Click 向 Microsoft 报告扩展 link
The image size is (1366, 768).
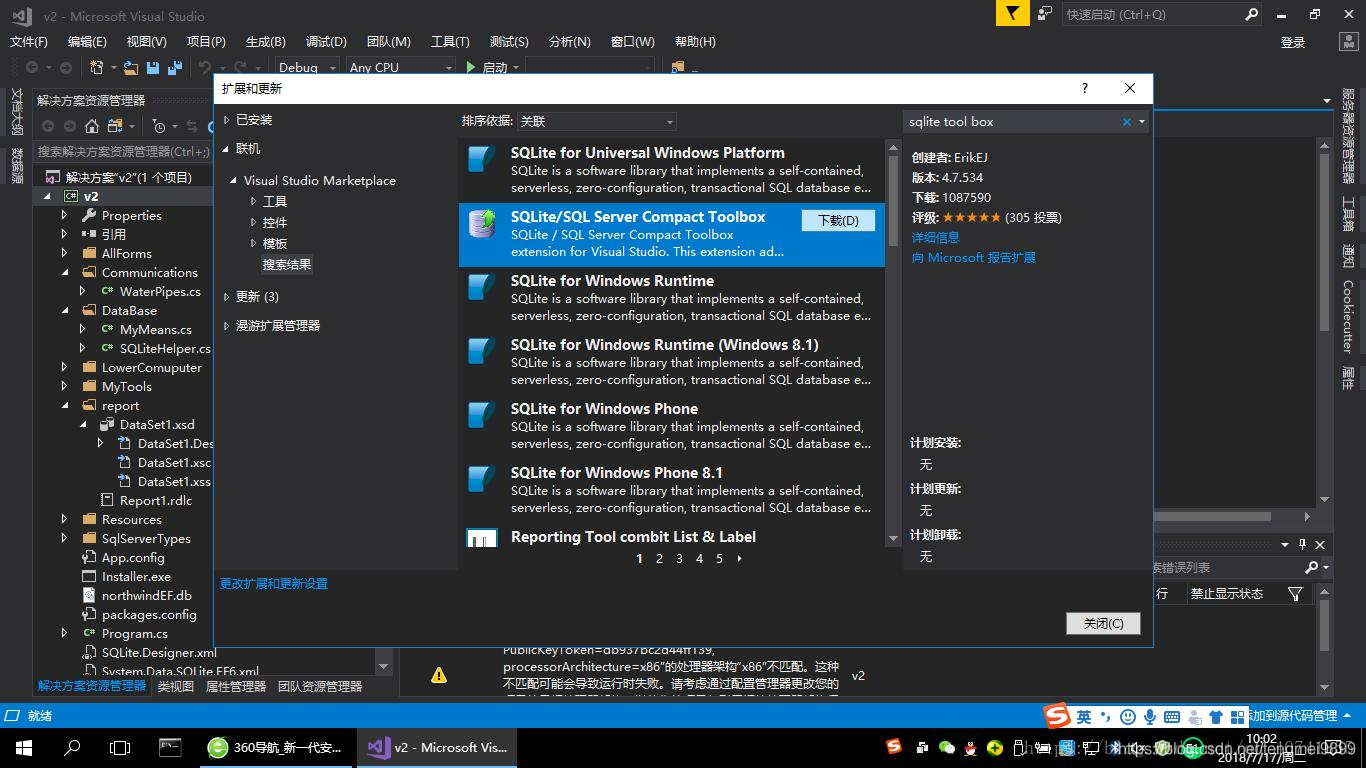pos(973,258)
